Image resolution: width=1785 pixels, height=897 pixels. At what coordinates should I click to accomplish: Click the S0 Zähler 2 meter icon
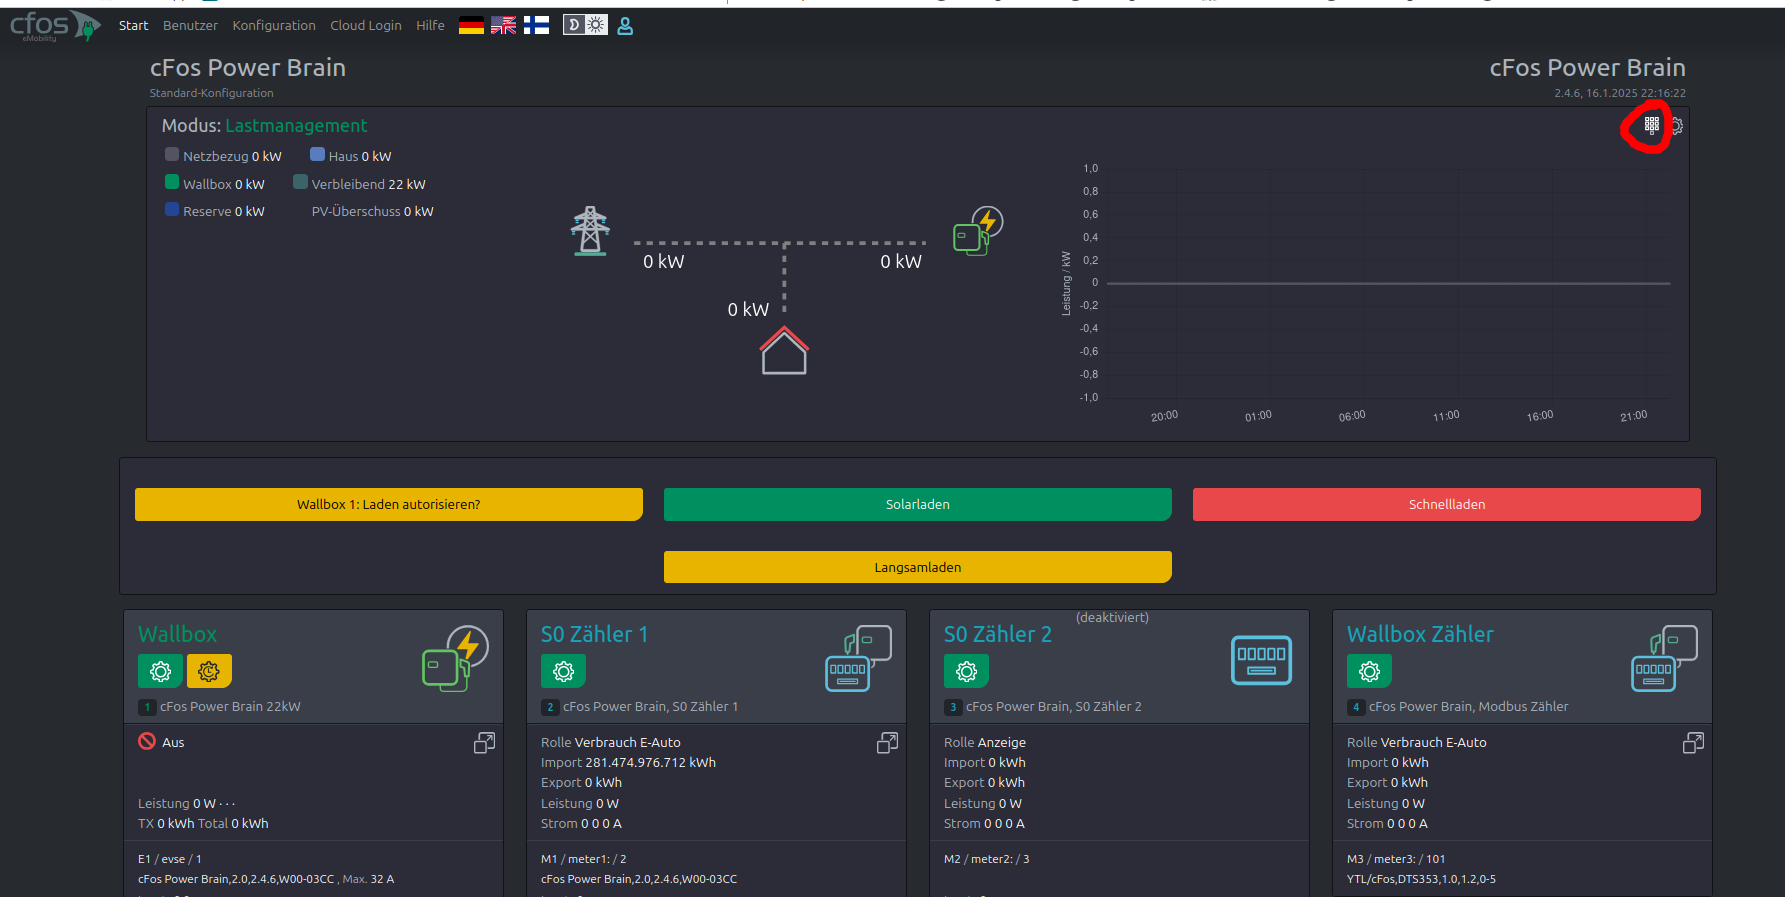point(1261,660)
